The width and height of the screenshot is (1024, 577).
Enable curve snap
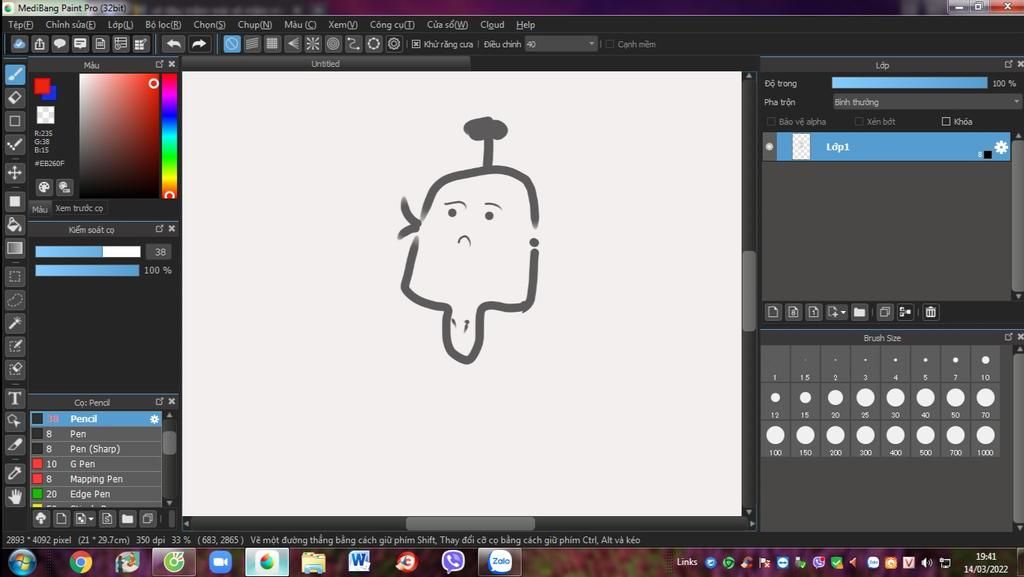(x=353, y=44)
